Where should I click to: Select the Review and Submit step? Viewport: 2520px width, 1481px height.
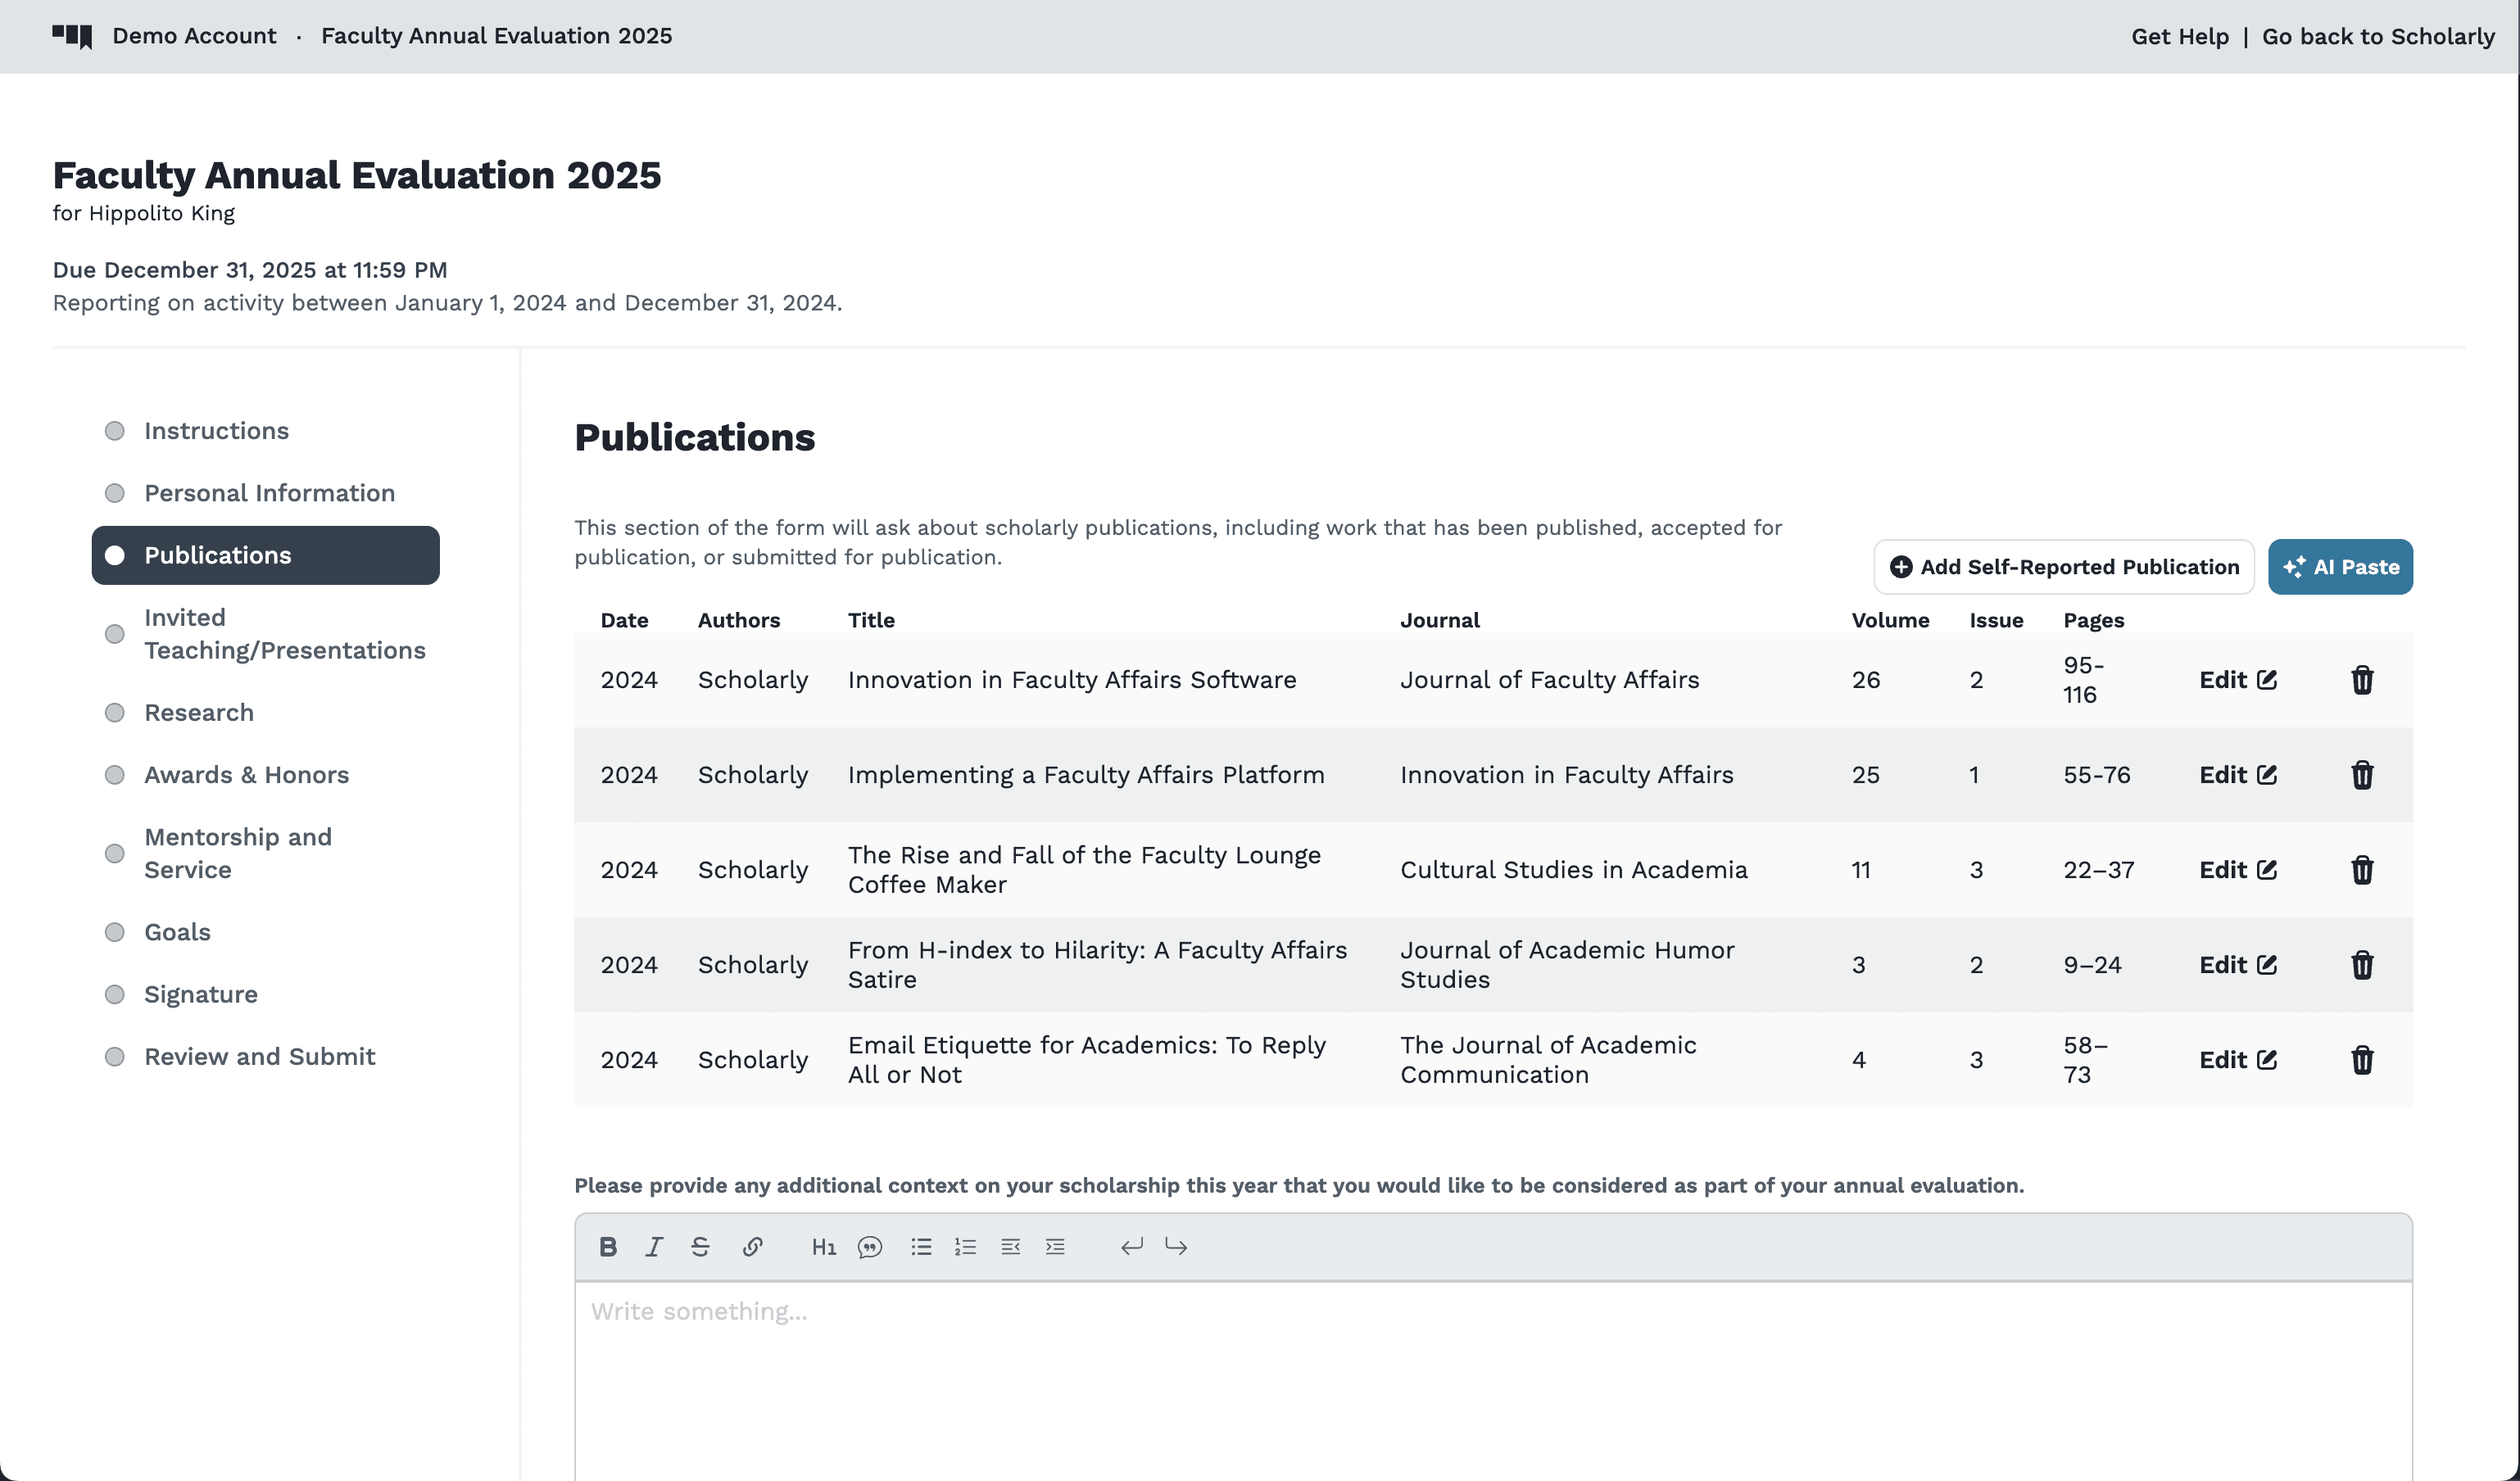[x=259, y=1056]
